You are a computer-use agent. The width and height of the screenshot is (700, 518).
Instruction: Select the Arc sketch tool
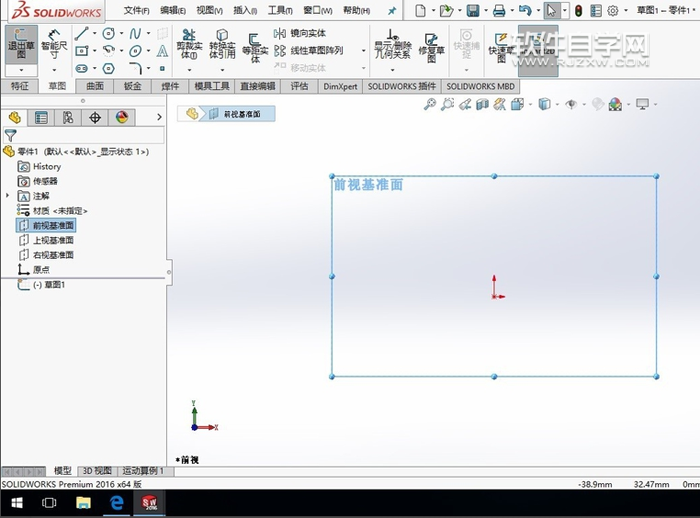pos(108,51)
